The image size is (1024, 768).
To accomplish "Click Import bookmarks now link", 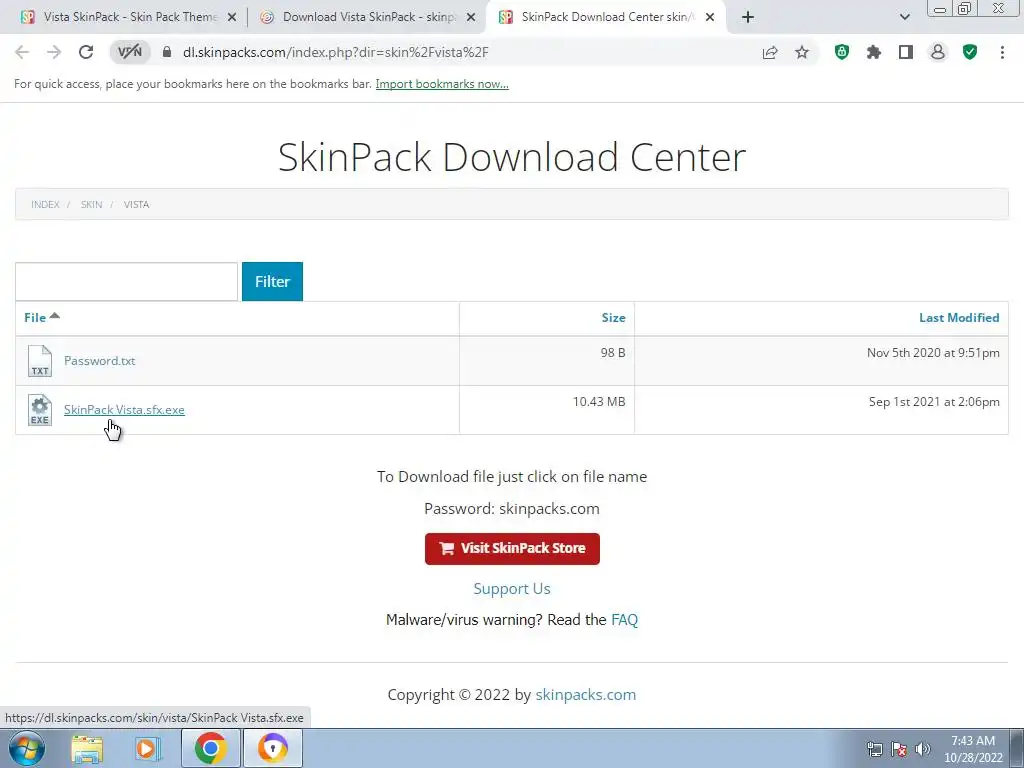I will [x=442, y=84].
